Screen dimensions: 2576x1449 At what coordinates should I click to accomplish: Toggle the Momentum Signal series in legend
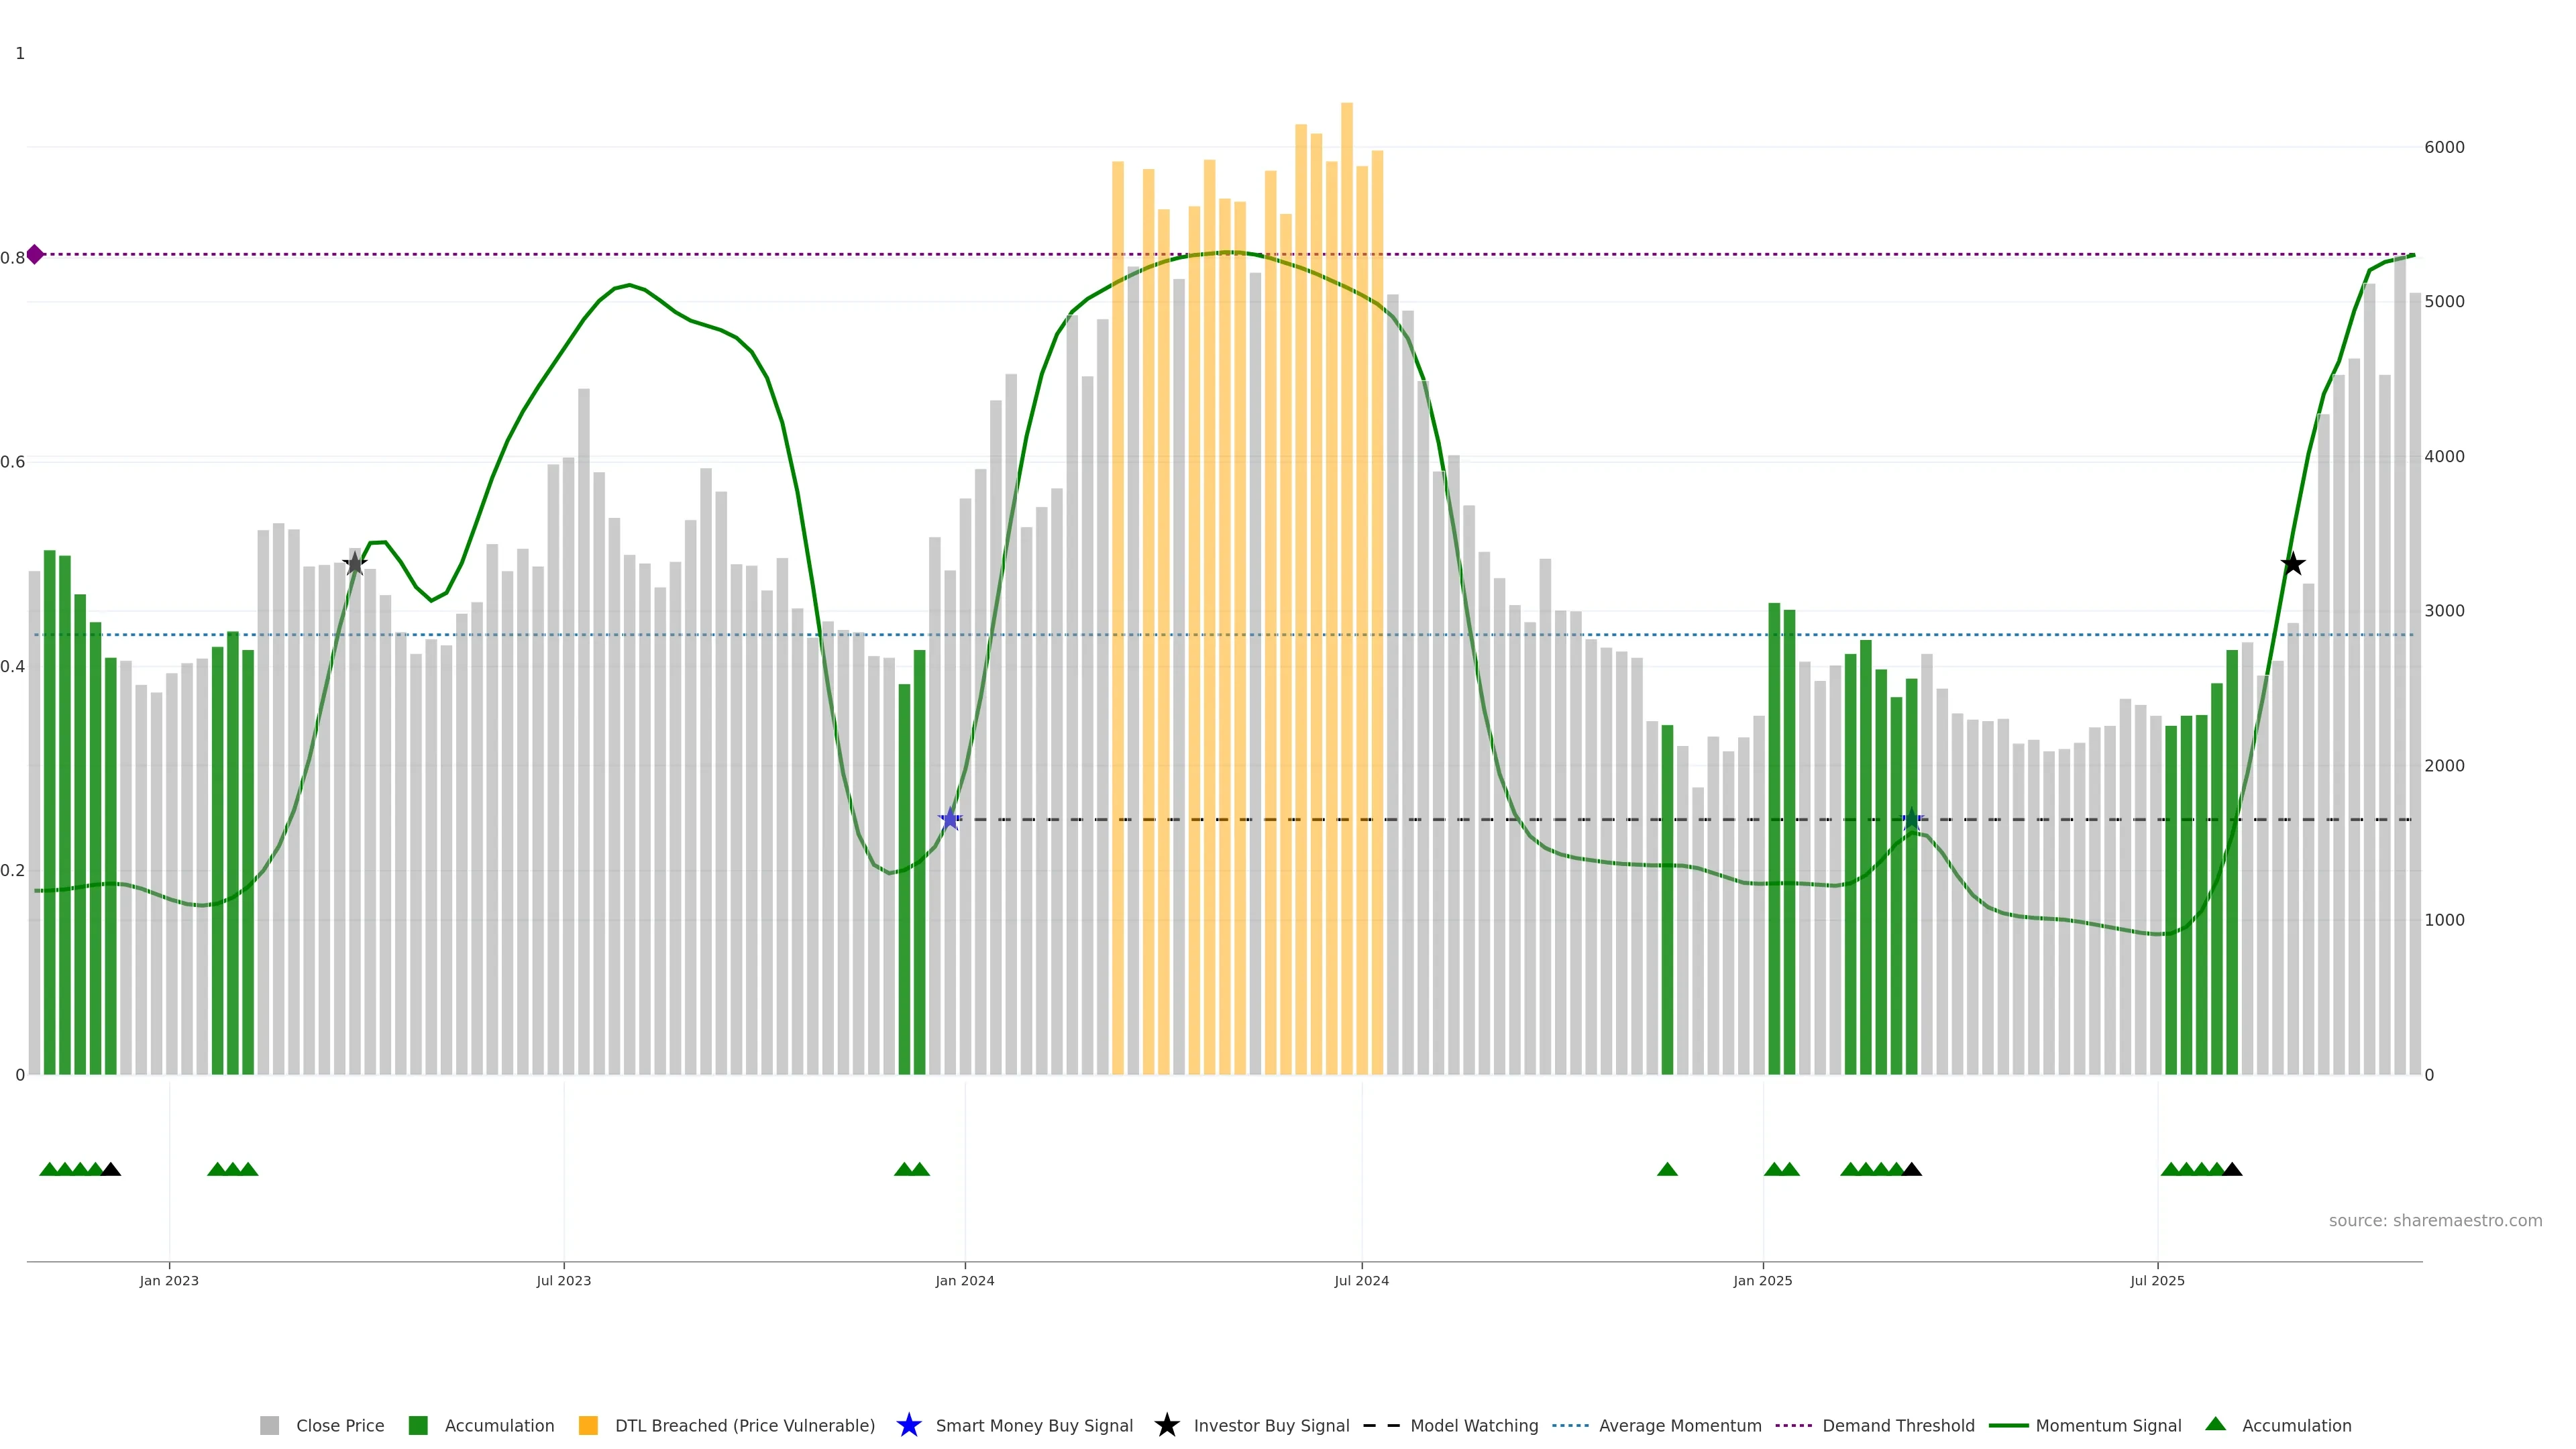click(2108, 1425)
